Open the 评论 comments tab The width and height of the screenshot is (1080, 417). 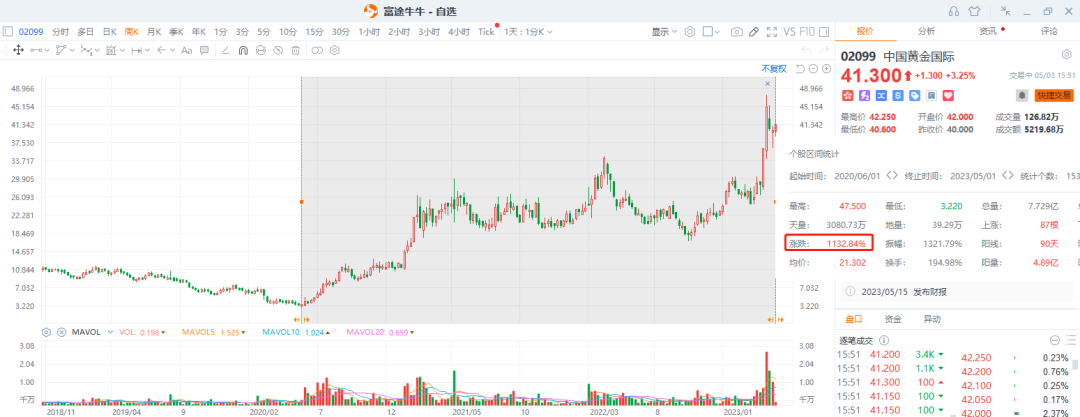click(1049, 31)
